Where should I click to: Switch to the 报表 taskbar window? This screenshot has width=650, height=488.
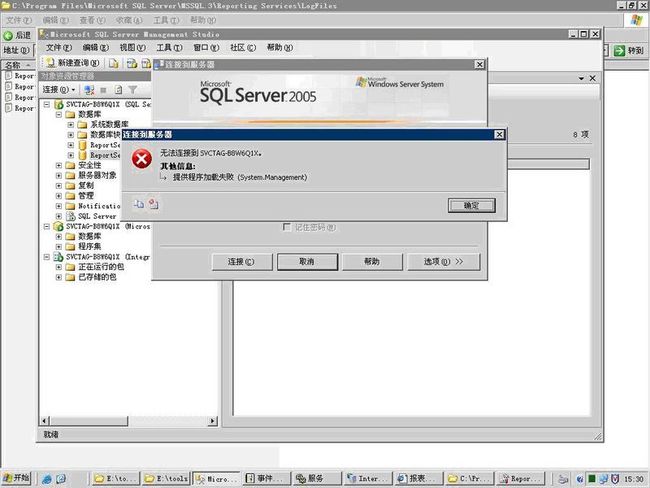[418, 478]
